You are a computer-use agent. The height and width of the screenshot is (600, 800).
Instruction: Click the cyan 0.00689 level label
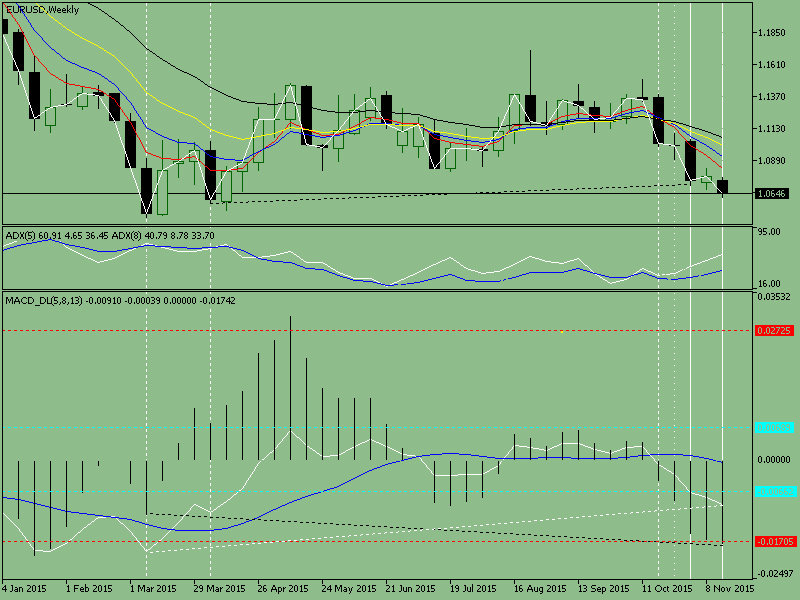[x=774, y=428]
